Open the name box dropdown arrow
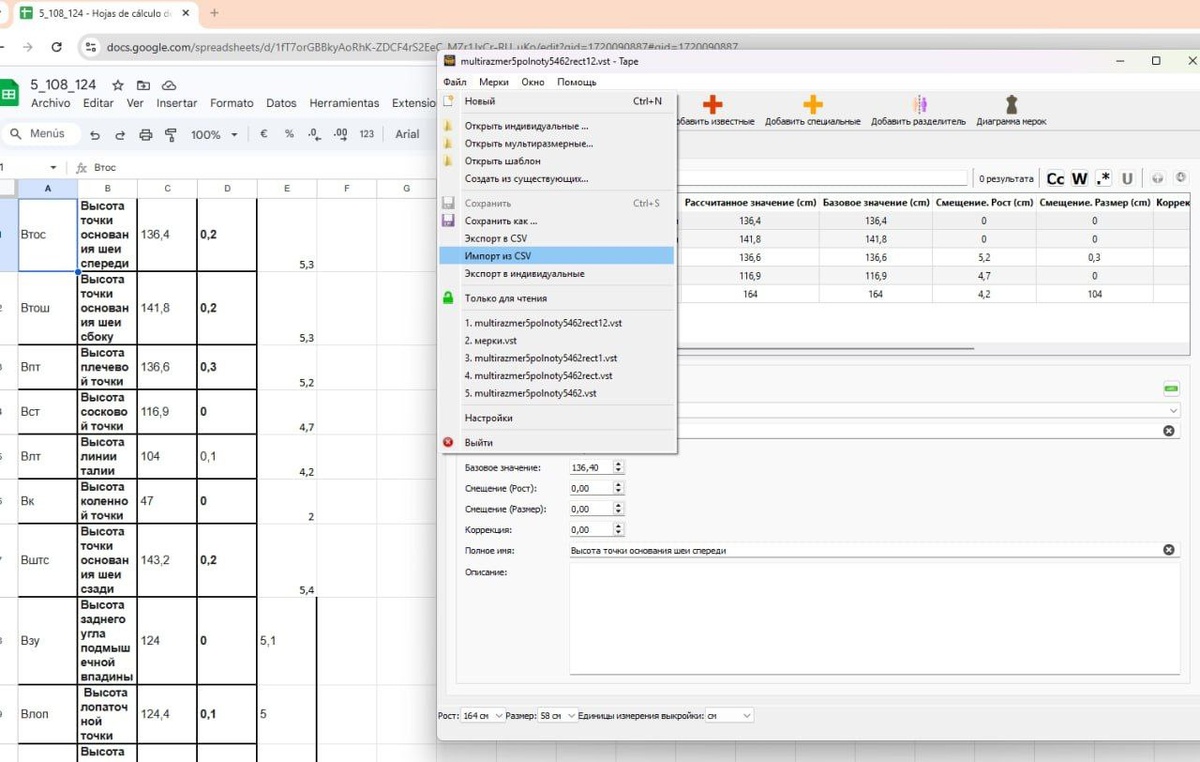 [53, 168]
